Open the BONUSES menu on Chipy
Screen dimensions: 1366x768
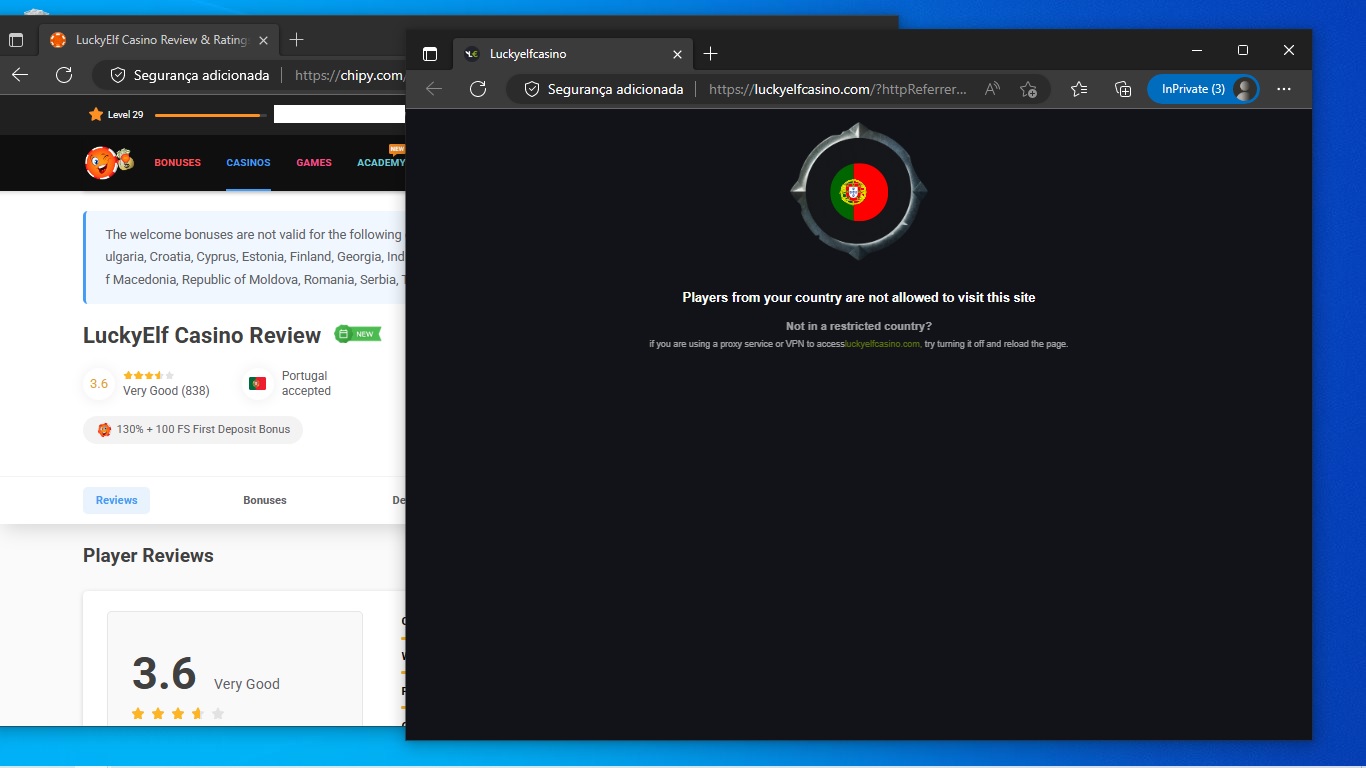177,163
